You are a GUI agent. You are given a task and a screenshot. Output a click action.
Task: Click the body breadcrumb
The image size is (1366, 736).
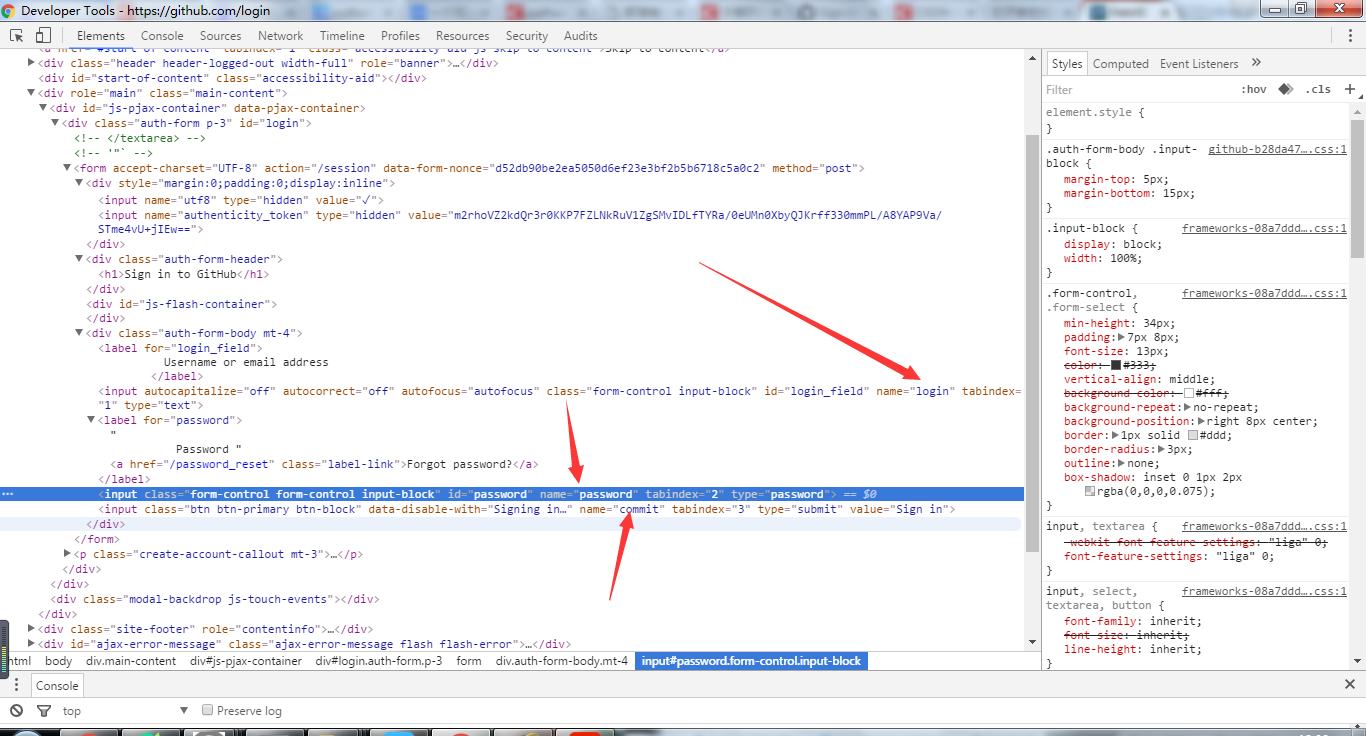[59, 661]
